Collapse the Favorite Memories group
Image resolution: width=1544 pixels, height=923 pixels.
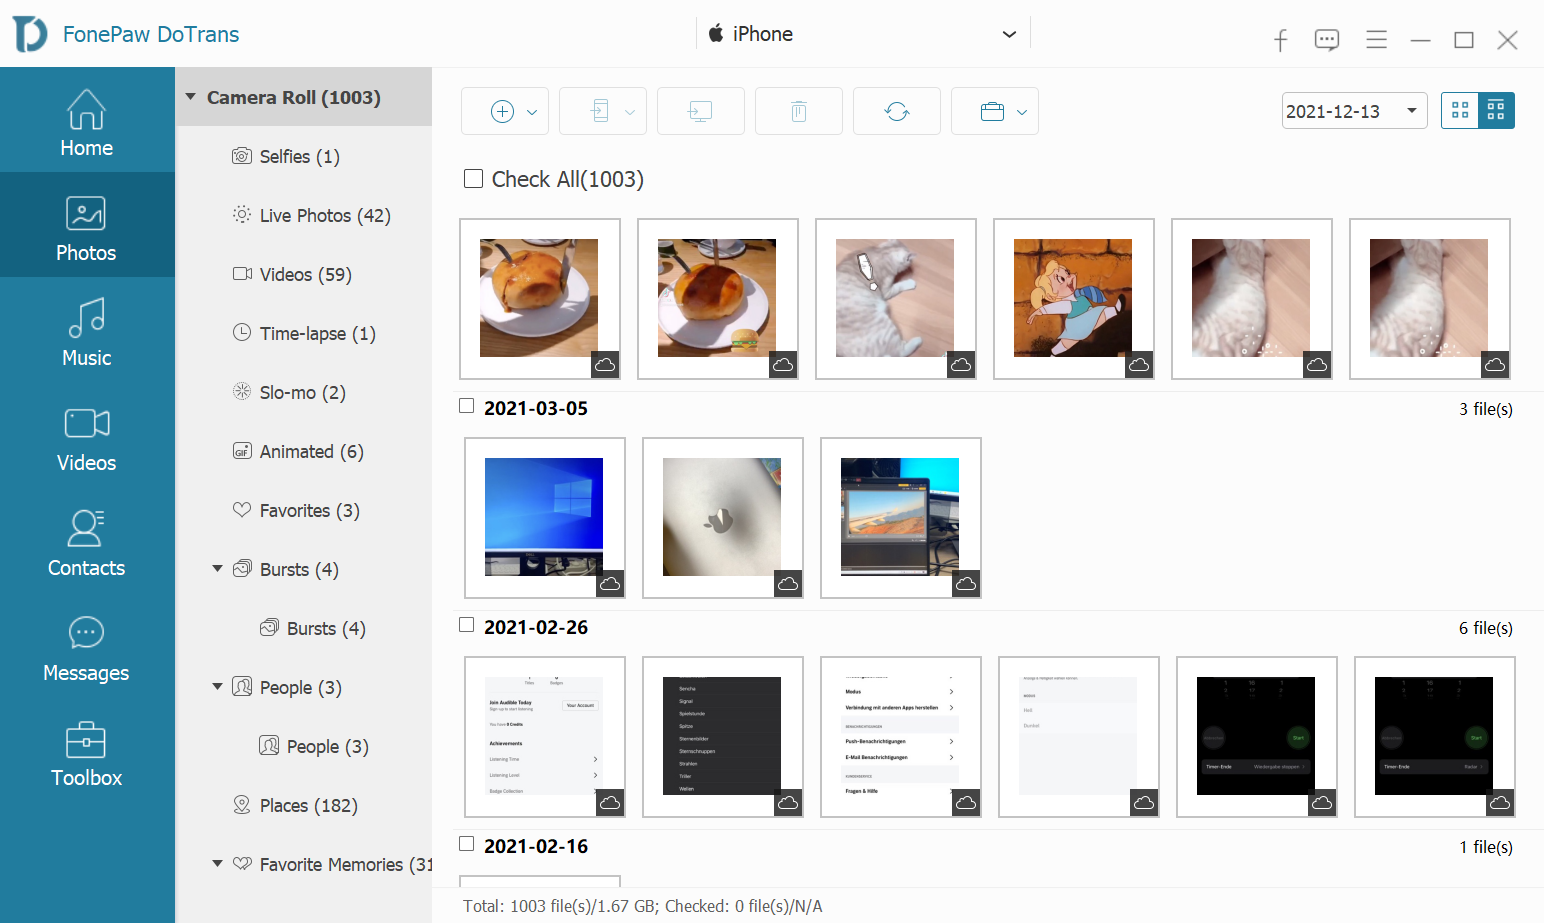pos(218,864)
